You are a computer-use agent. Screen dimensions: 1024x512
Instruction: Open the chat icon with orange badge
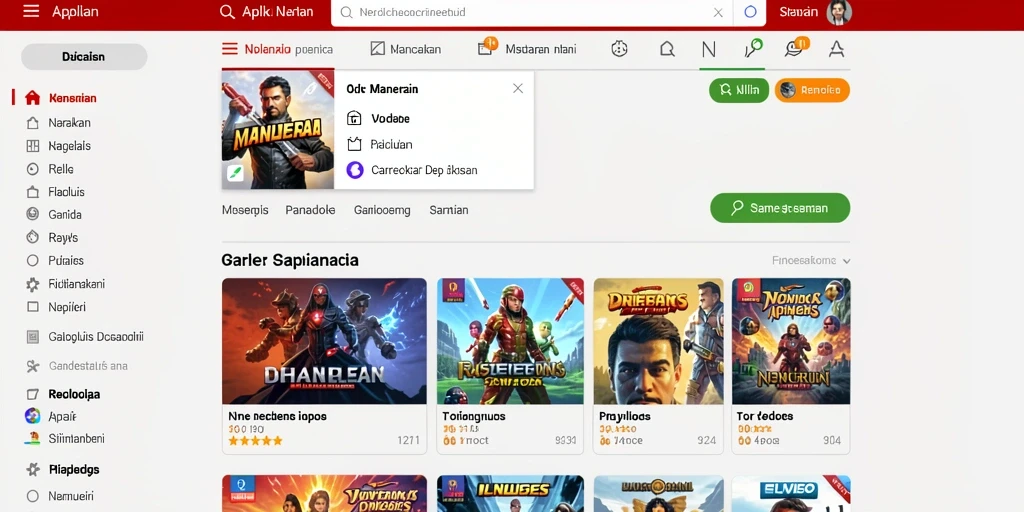click(796, 47)
